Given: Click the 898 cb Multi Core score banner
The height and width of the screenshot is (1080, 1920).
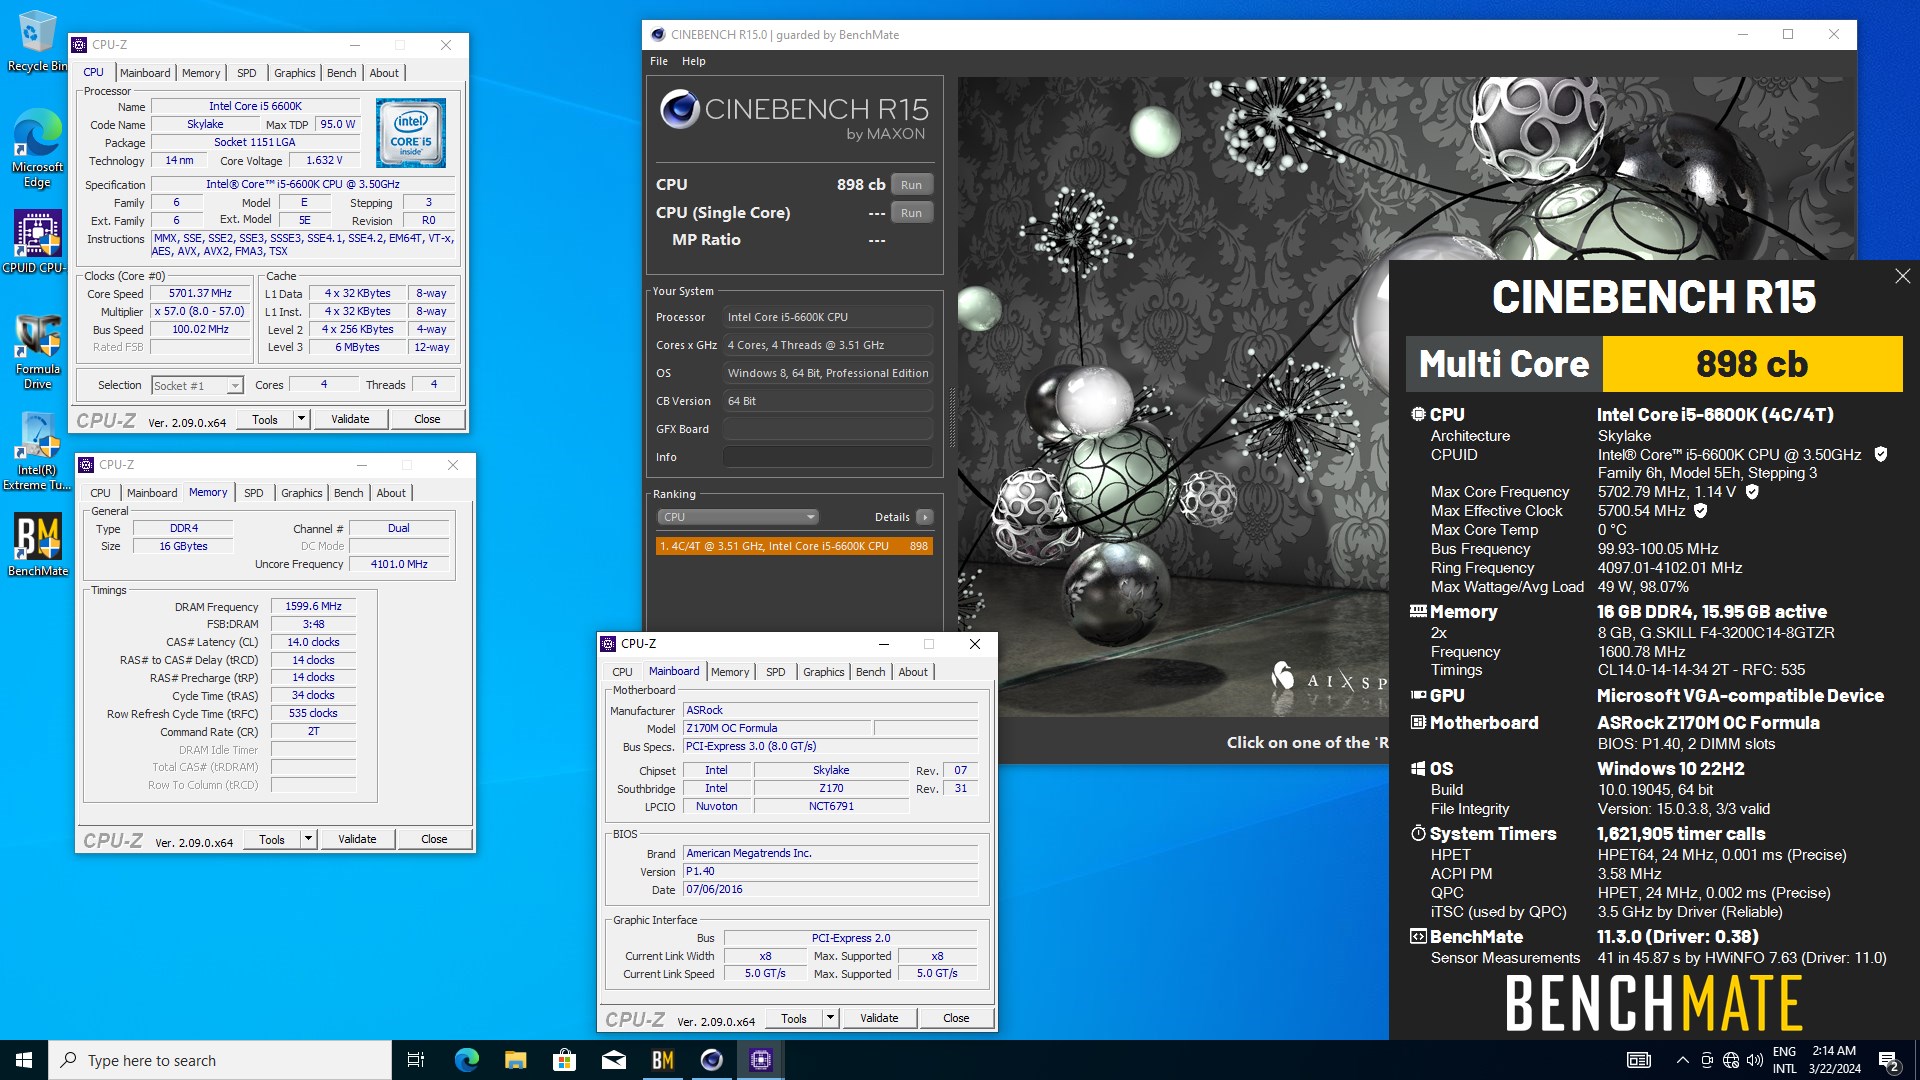Looking at the screenshot, I should (1752, 364).
